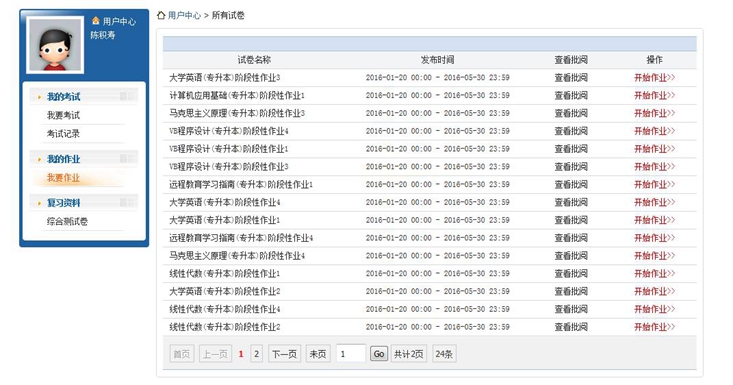Select 我要作业 in the sidebar
The image size is (733, 385).
(x=63, y=178)
